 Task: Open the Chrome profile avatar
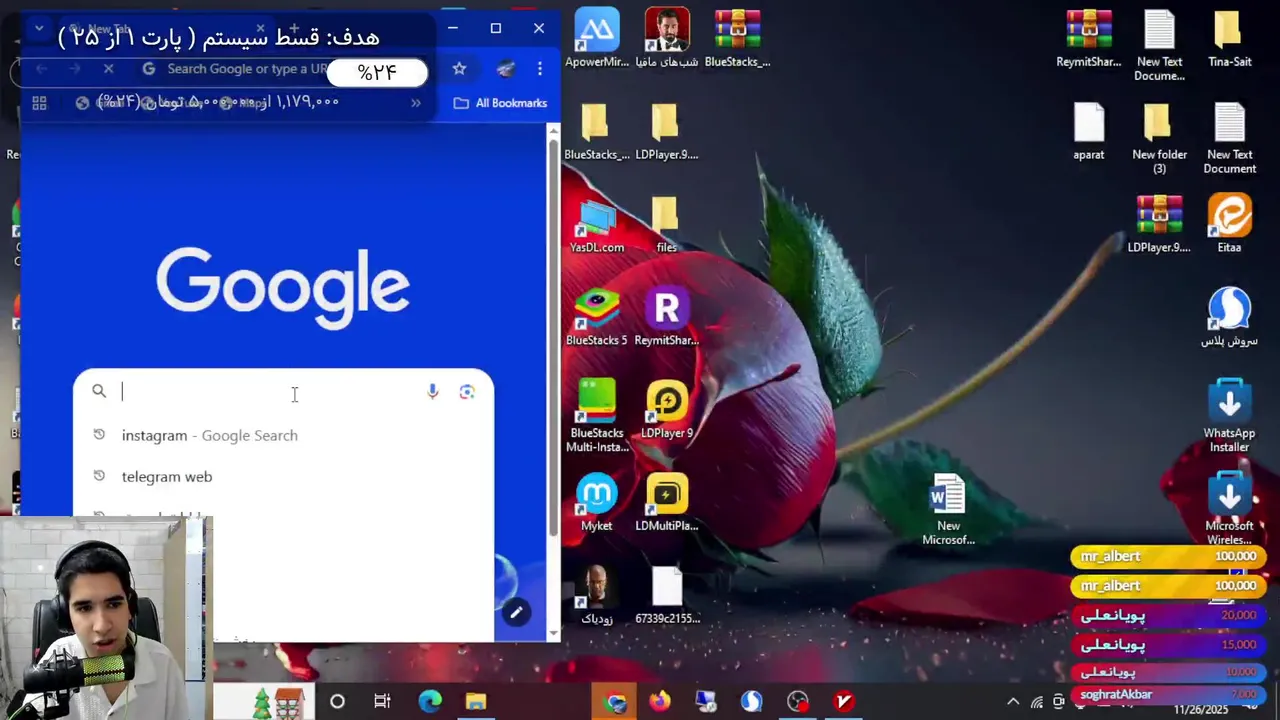(505, 69)
